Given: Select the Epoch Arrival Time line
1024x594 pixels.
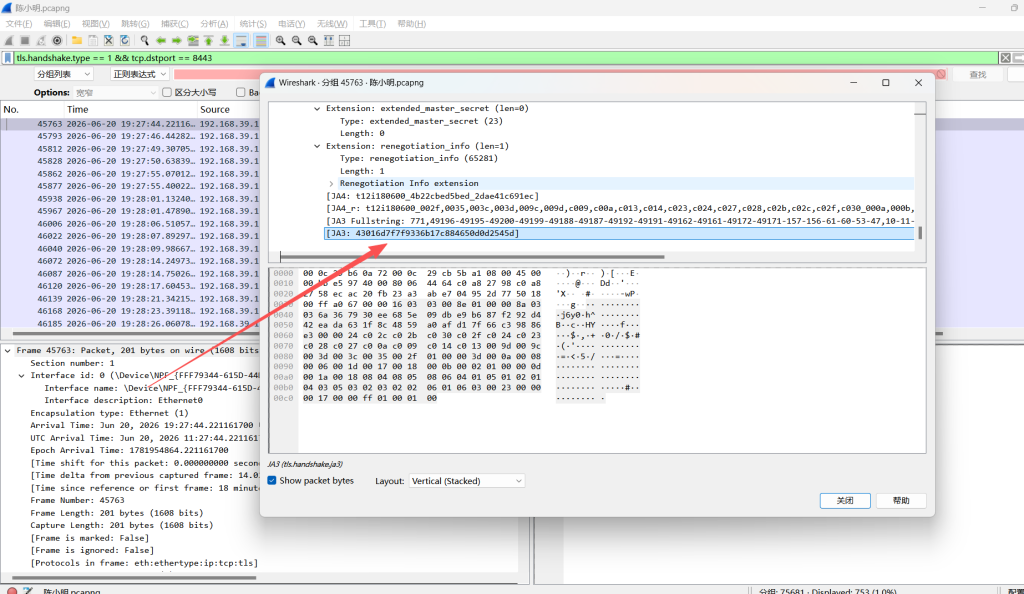Looking at the screenshot, I should (x=129, y=450).
